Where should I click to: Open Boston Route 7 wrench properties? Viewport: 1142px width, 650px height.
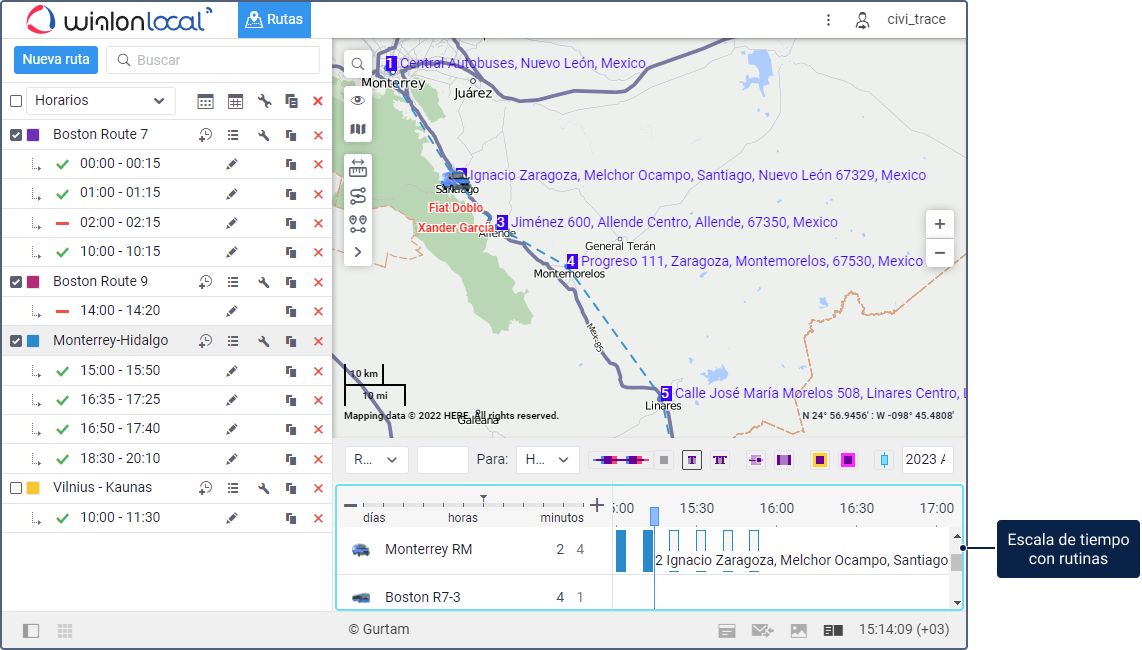(x=264, y=135)
